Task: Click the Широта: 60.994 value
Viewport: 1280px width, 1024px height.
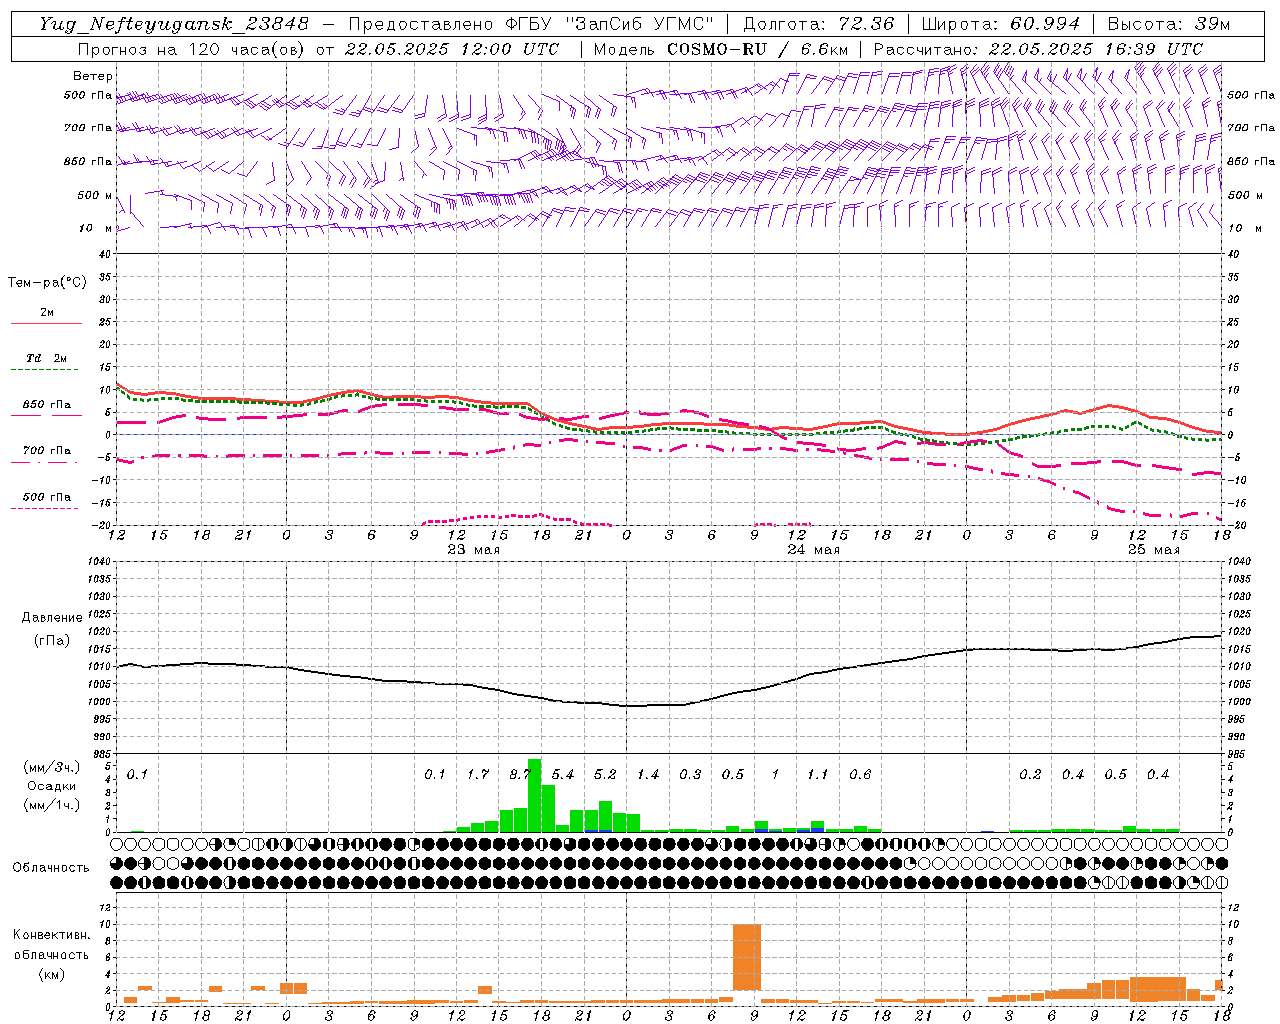Action: tap(1001, 24)
